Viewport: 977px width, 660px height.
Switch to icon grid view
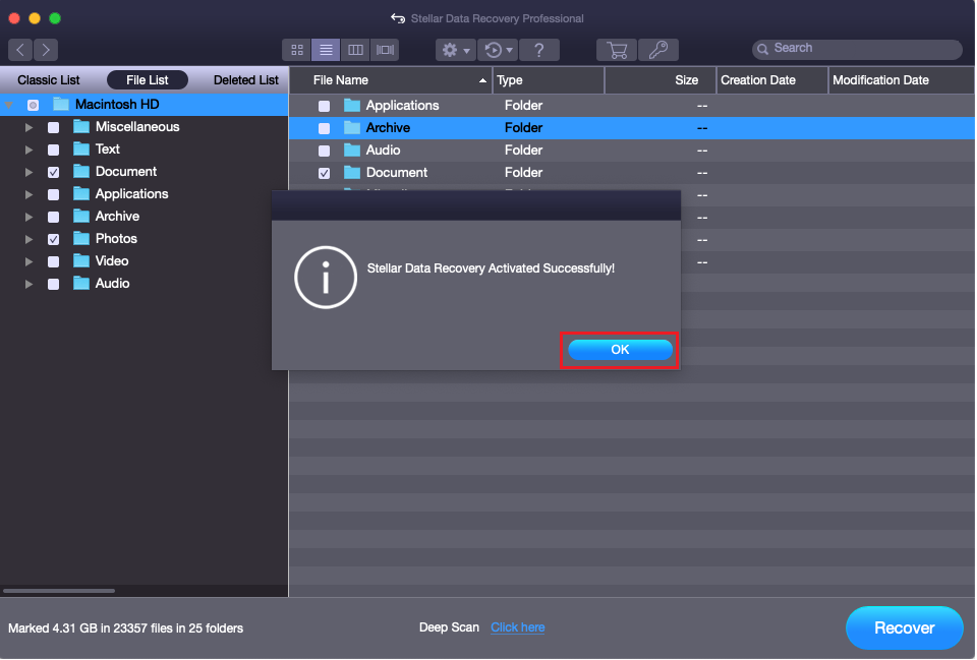(297, 49)
